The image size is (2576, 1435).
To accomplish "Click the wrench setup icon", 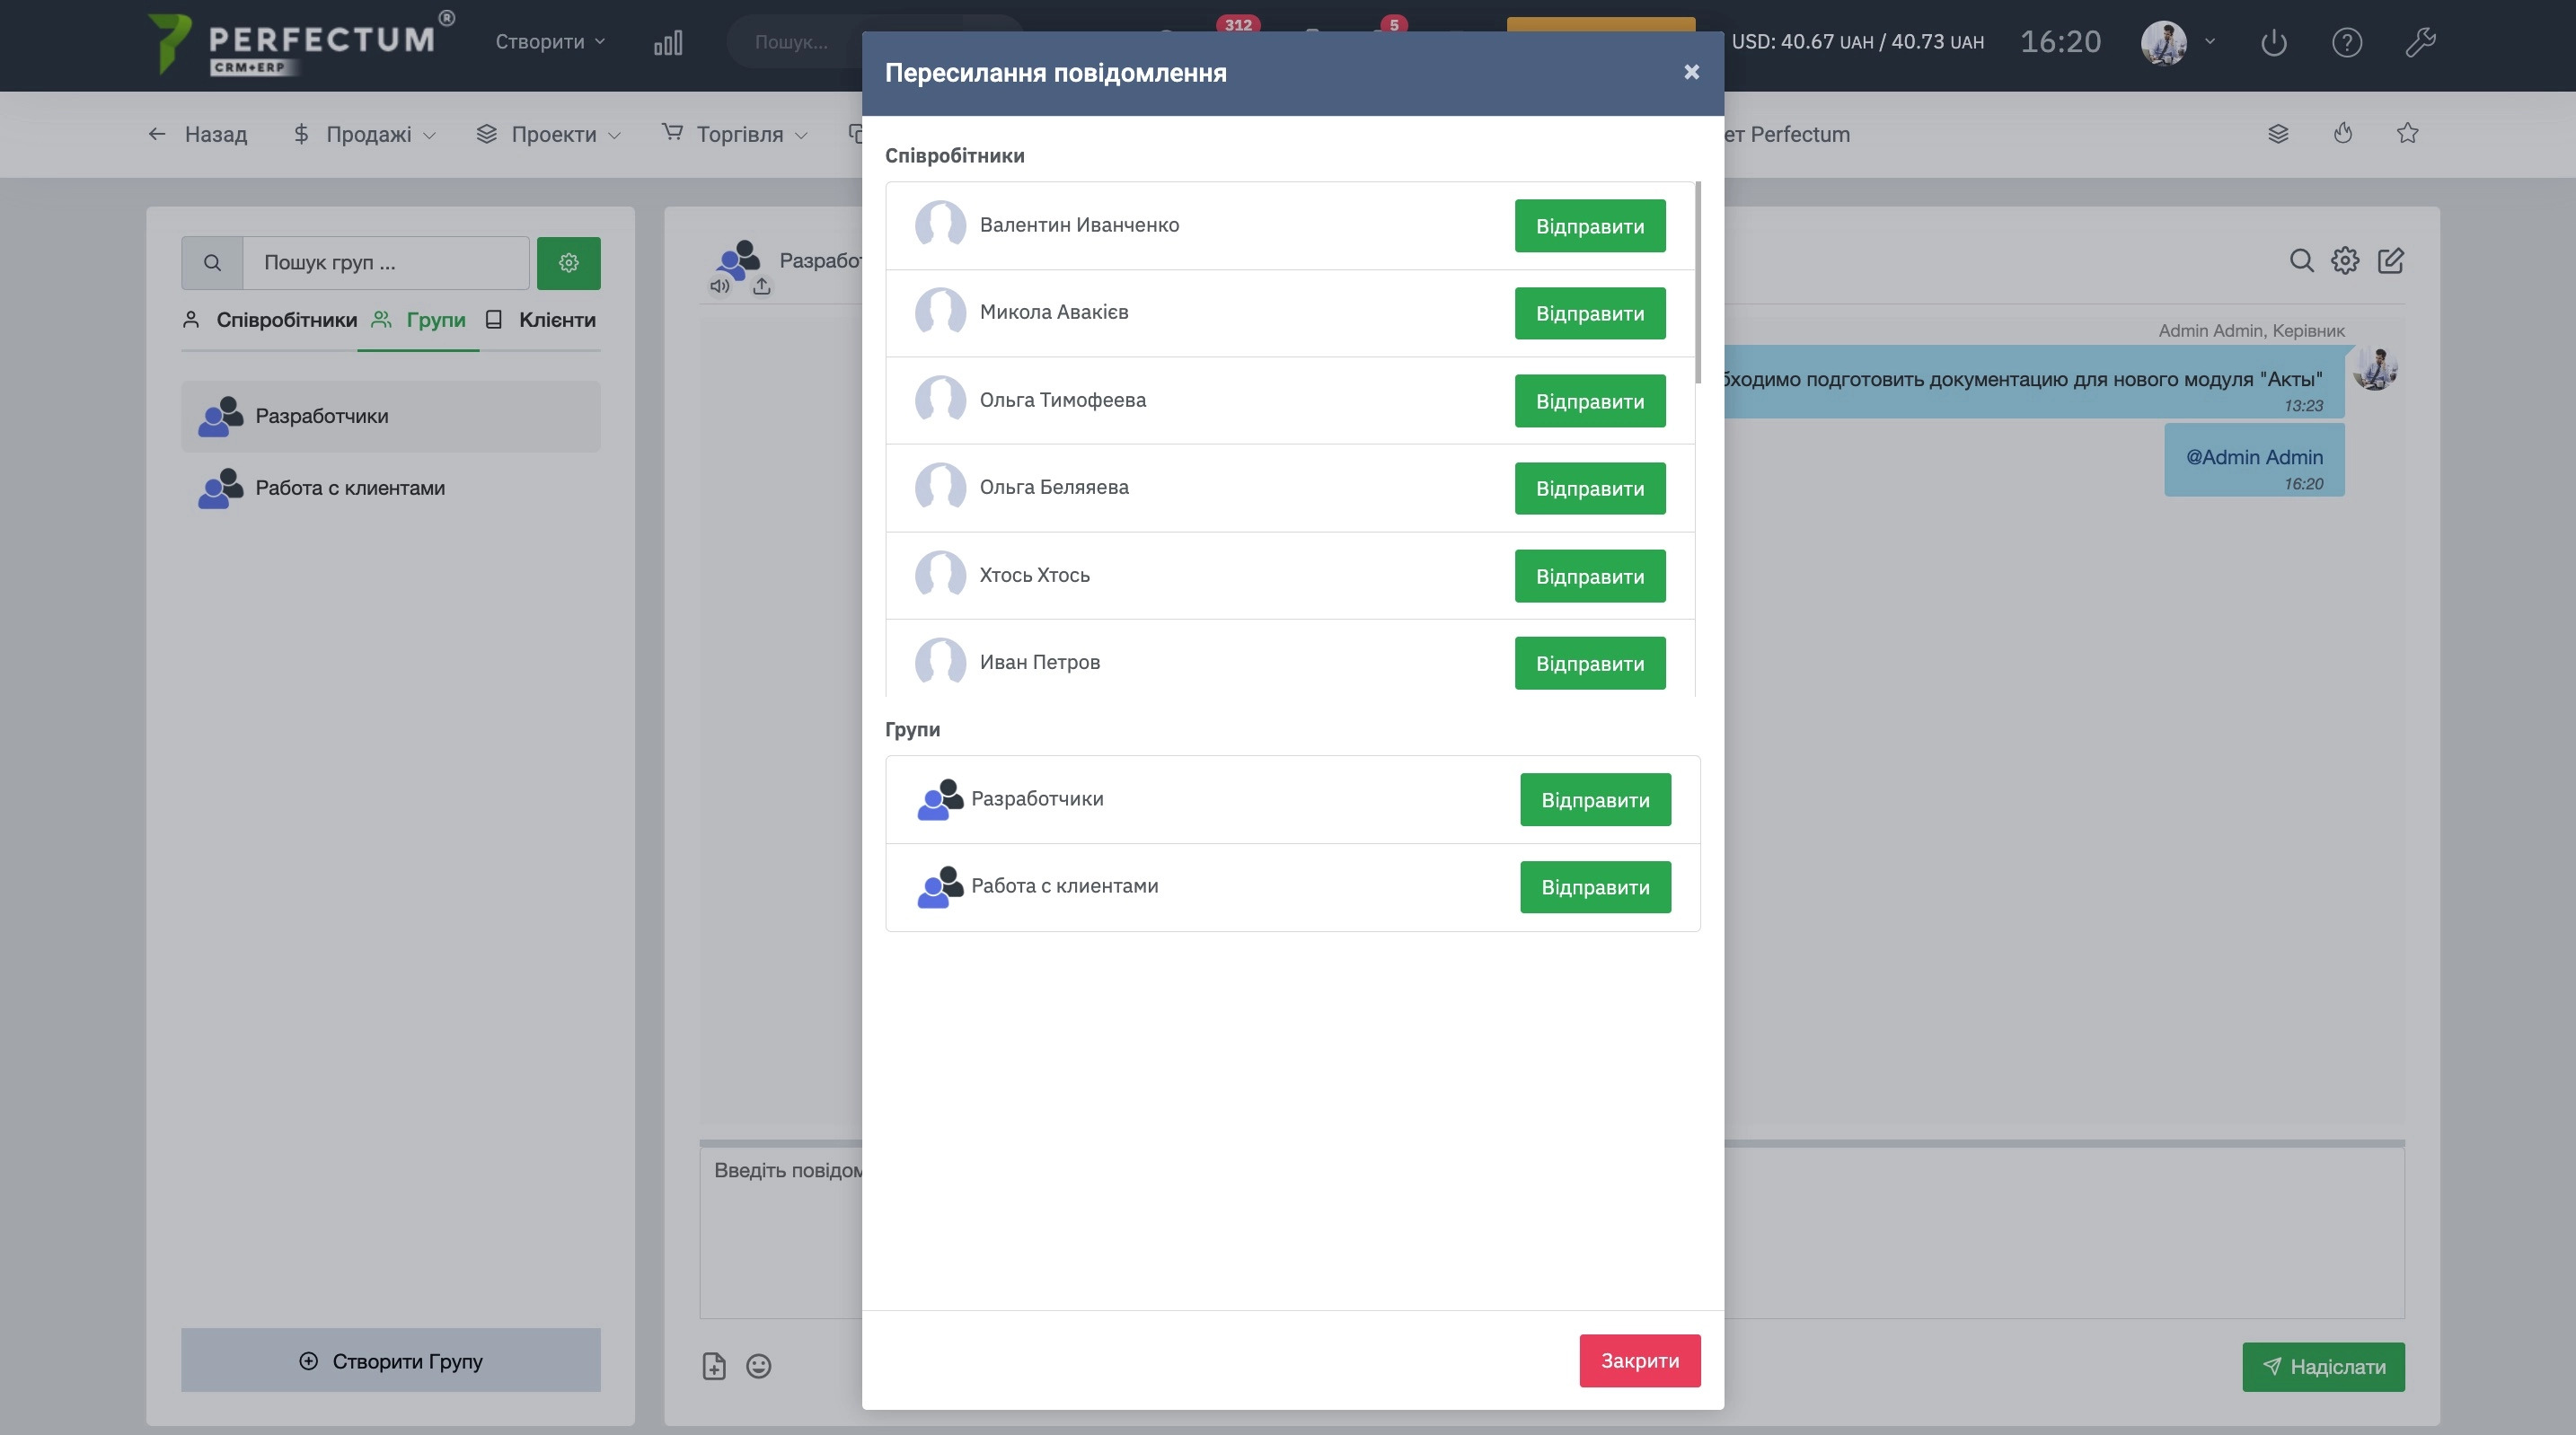I will point(2419,42).
